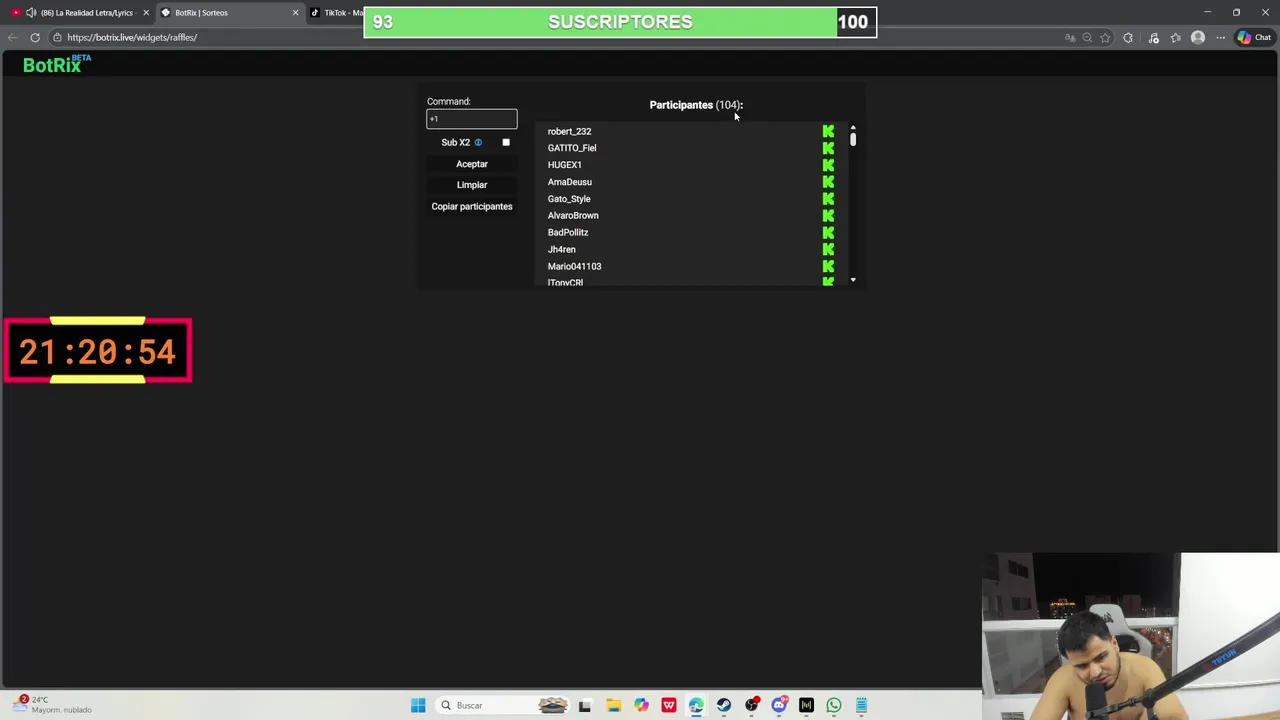The height and width of the screenshot is (720, 1280).
Task: Open WPS Office from the taskbar
Action: [x=668, y=705]
